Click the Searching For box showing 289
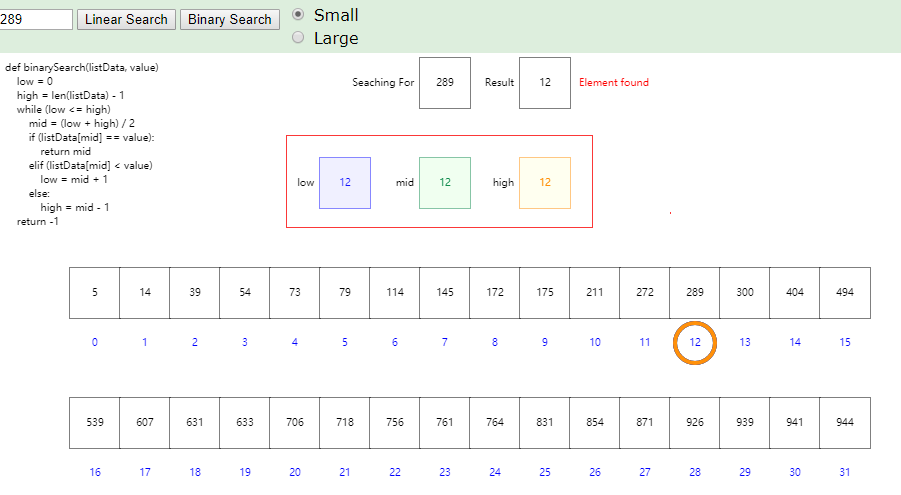 pyautogui.click(x=445, y=83)
